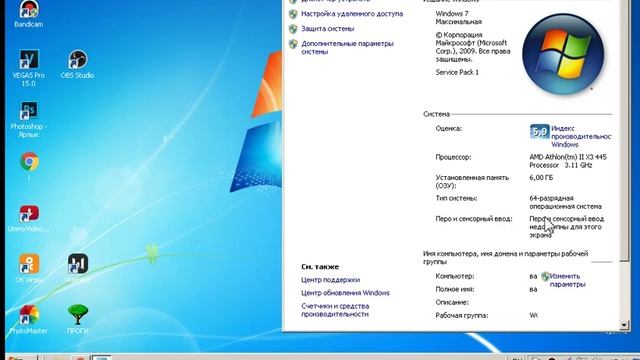
Task: Click shield icon beside Настройка удаленного доступа
Action: coord(293,14)
